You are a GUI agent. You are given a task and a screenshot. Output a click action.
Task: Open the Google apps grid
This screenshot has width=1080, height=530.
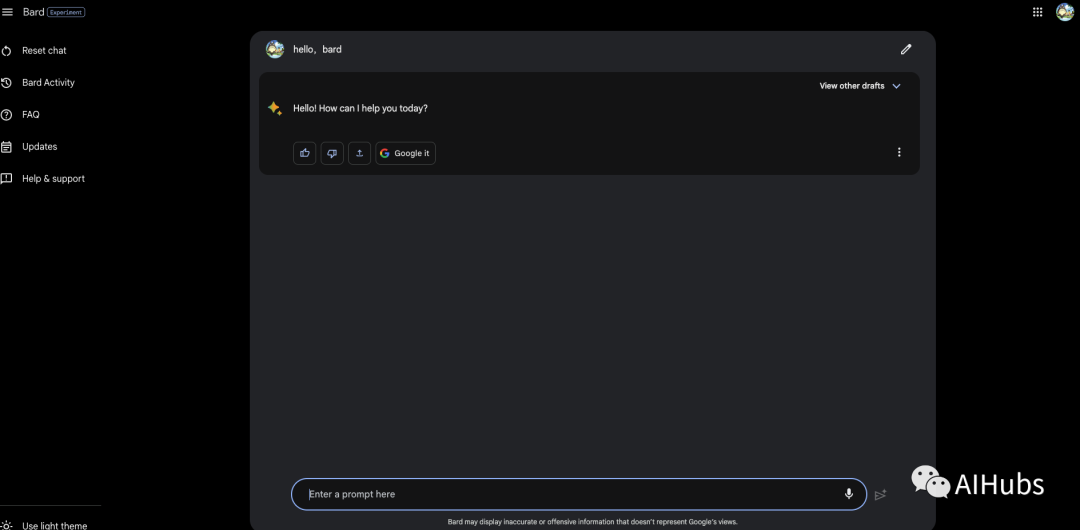point(1037,12)
